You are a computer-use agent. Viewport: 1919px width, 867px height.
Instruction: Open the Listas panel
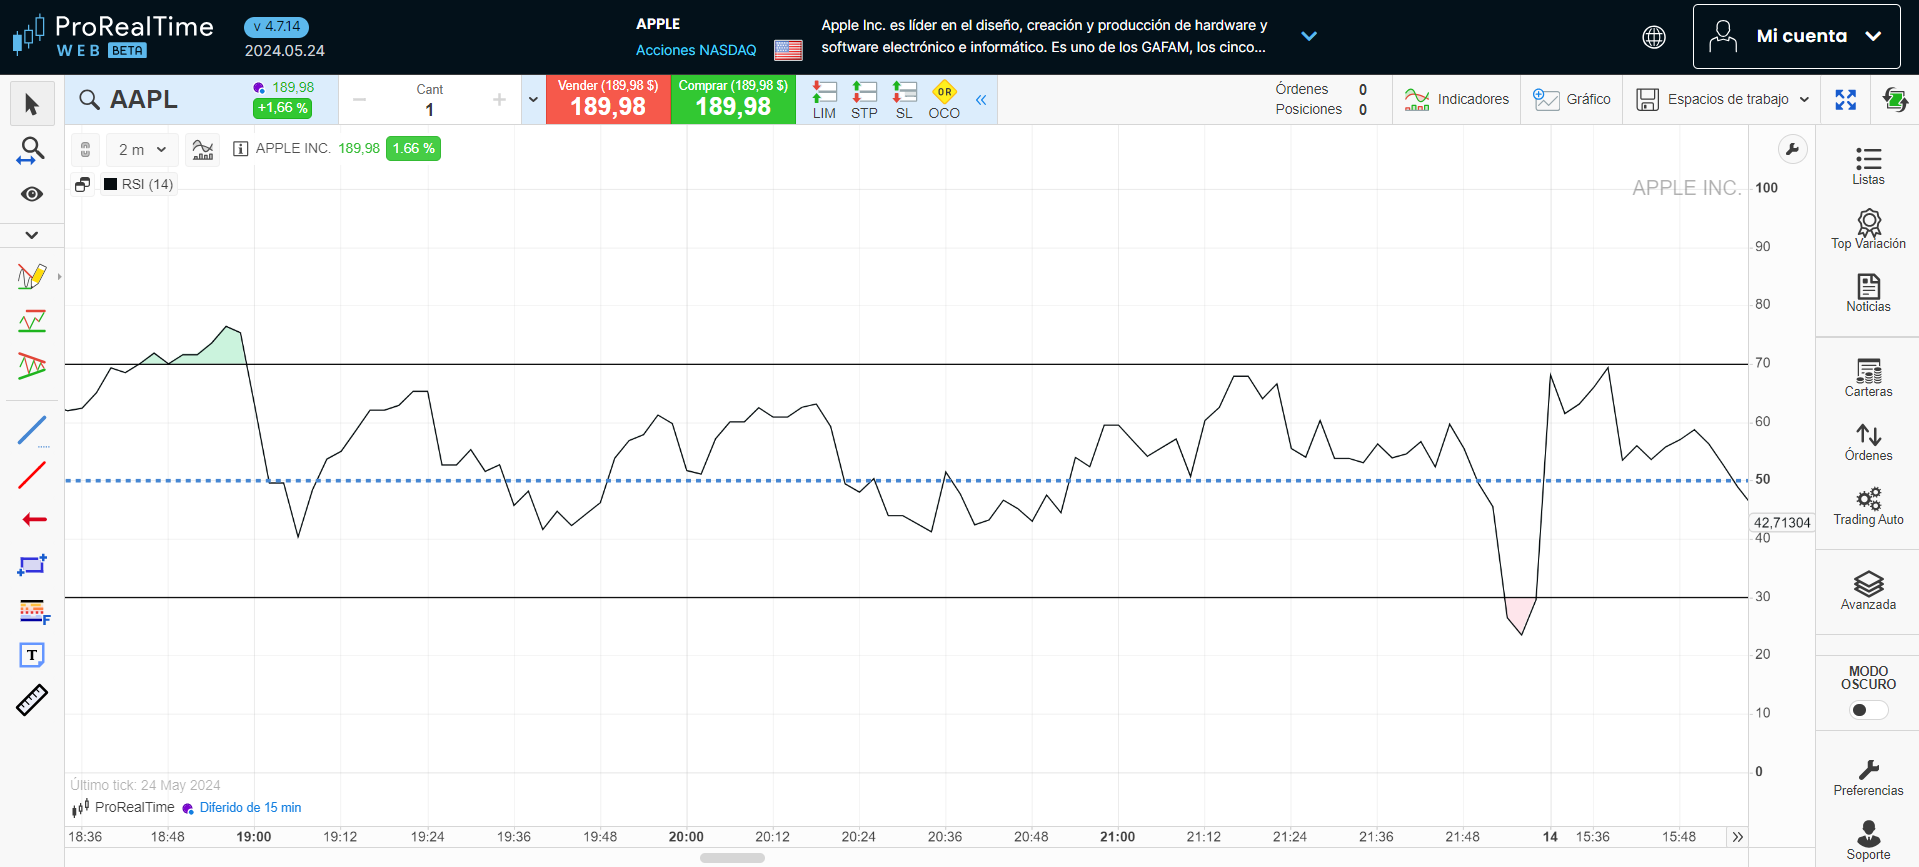pyautogui.click(x=1867, y=166)
